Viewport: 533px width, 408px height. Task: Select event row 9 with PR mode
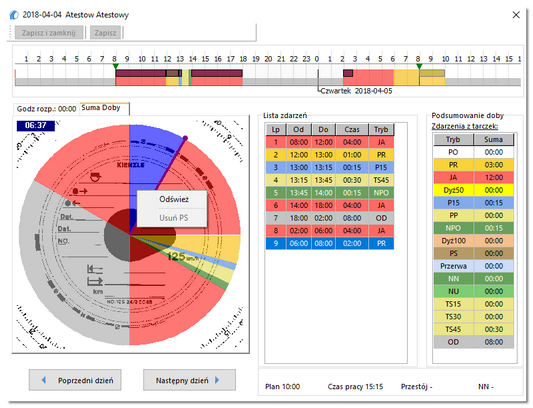tap(330, 243)
